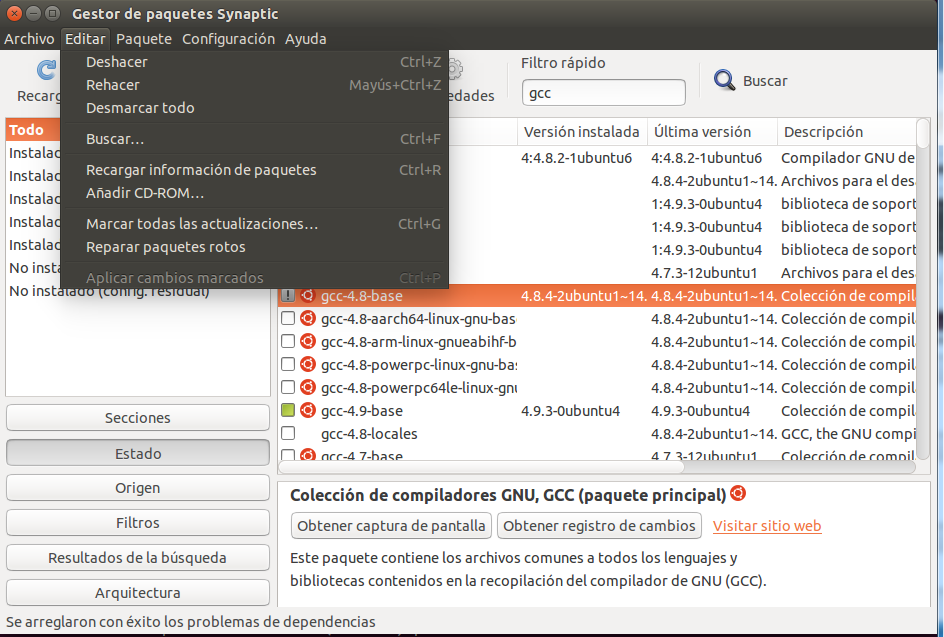This screenshot has height=637, width=944.
Task: Click the window close button
Action: 14,13
